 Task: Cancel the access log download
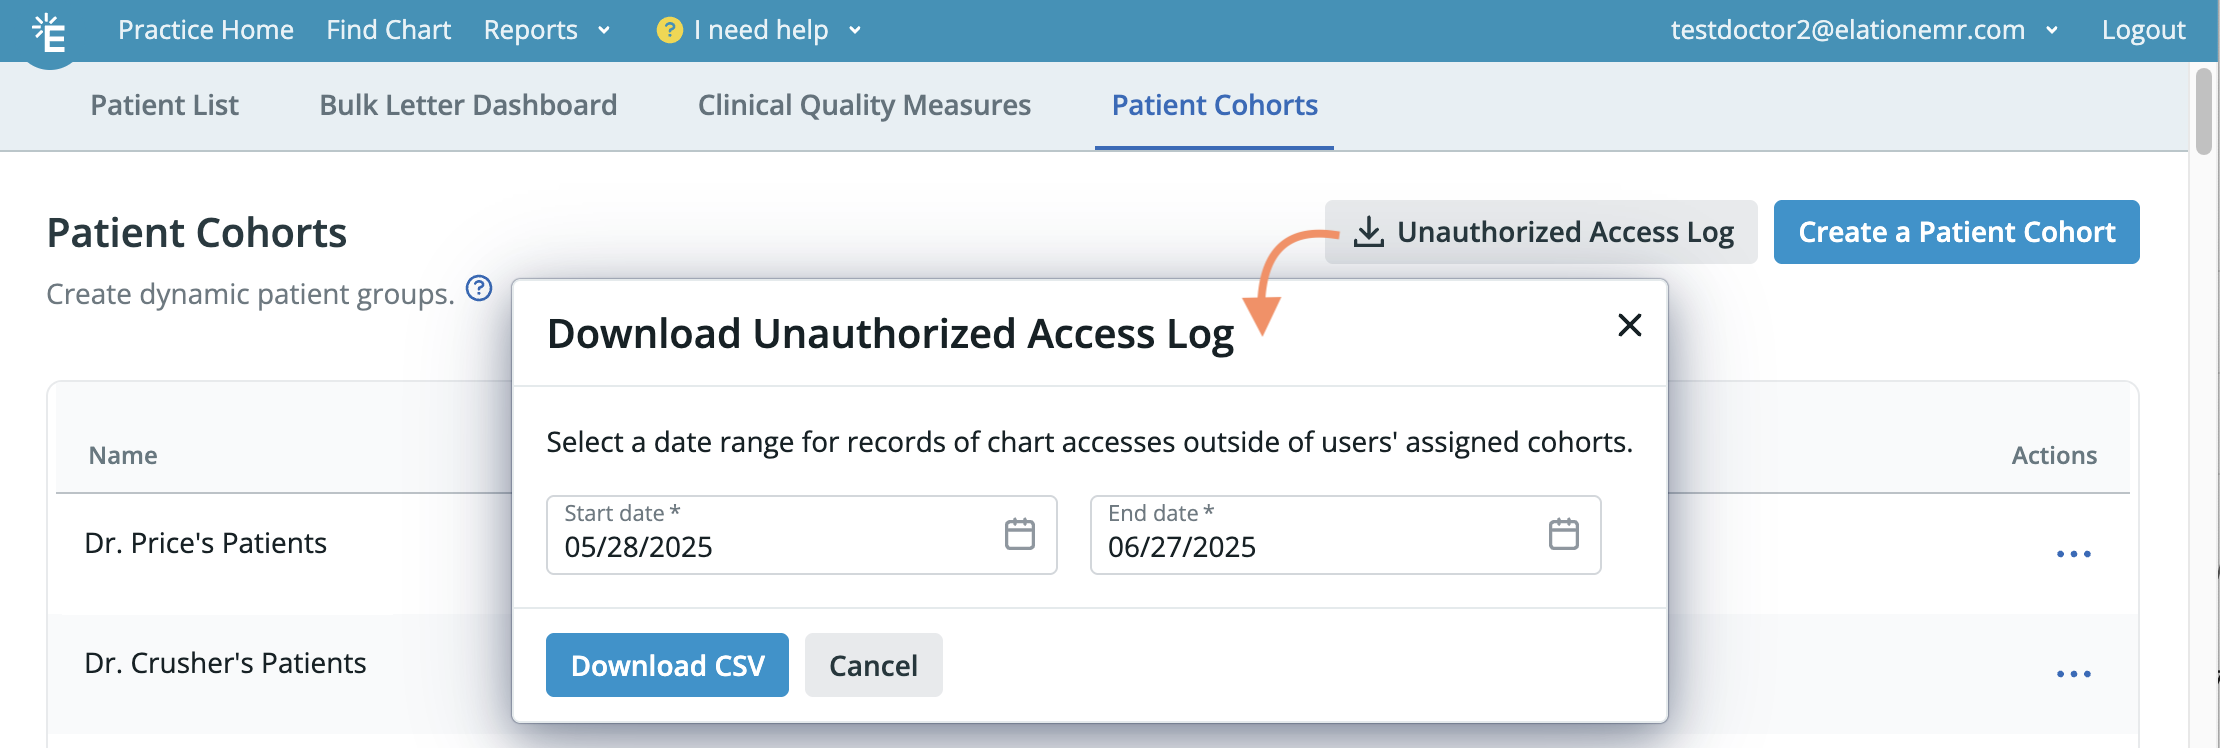click(x=873, y=665)
